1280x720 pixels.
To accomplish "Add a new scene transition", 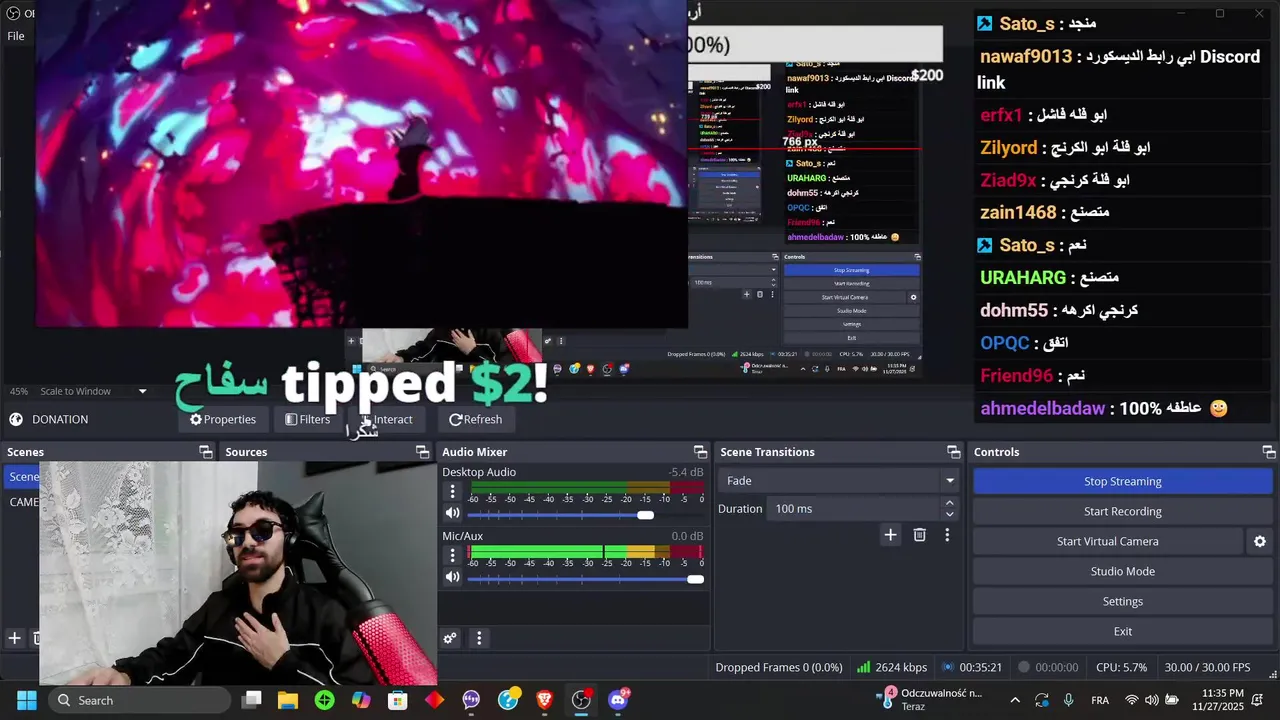I will [890, 535].
